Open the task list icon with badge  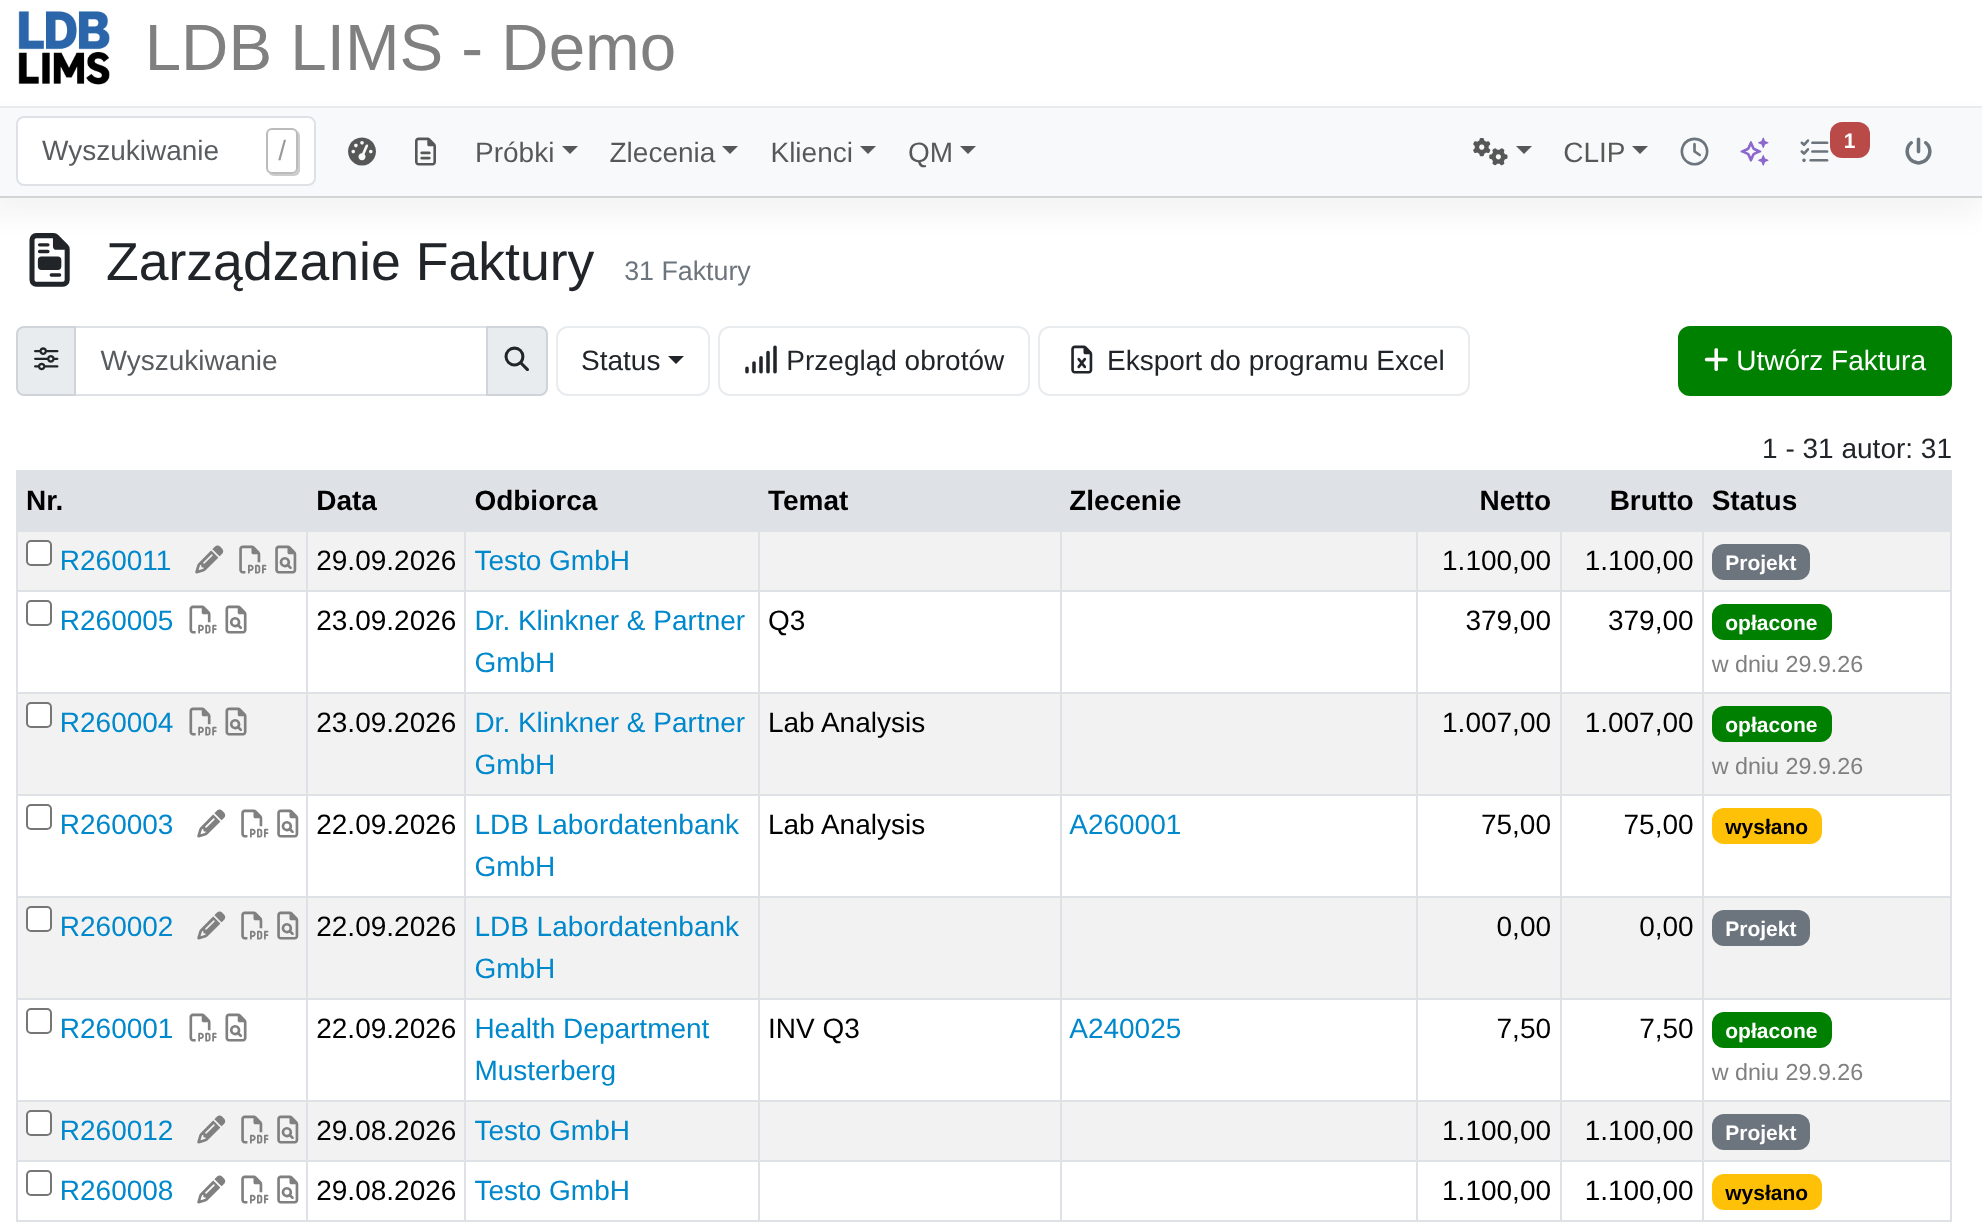(1816, 152)
